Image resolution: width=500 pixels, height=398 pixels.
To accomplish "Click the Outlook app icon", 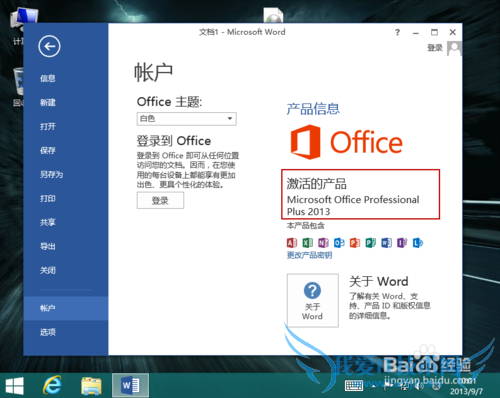I will pyautogui.click(x=339, y=243).
